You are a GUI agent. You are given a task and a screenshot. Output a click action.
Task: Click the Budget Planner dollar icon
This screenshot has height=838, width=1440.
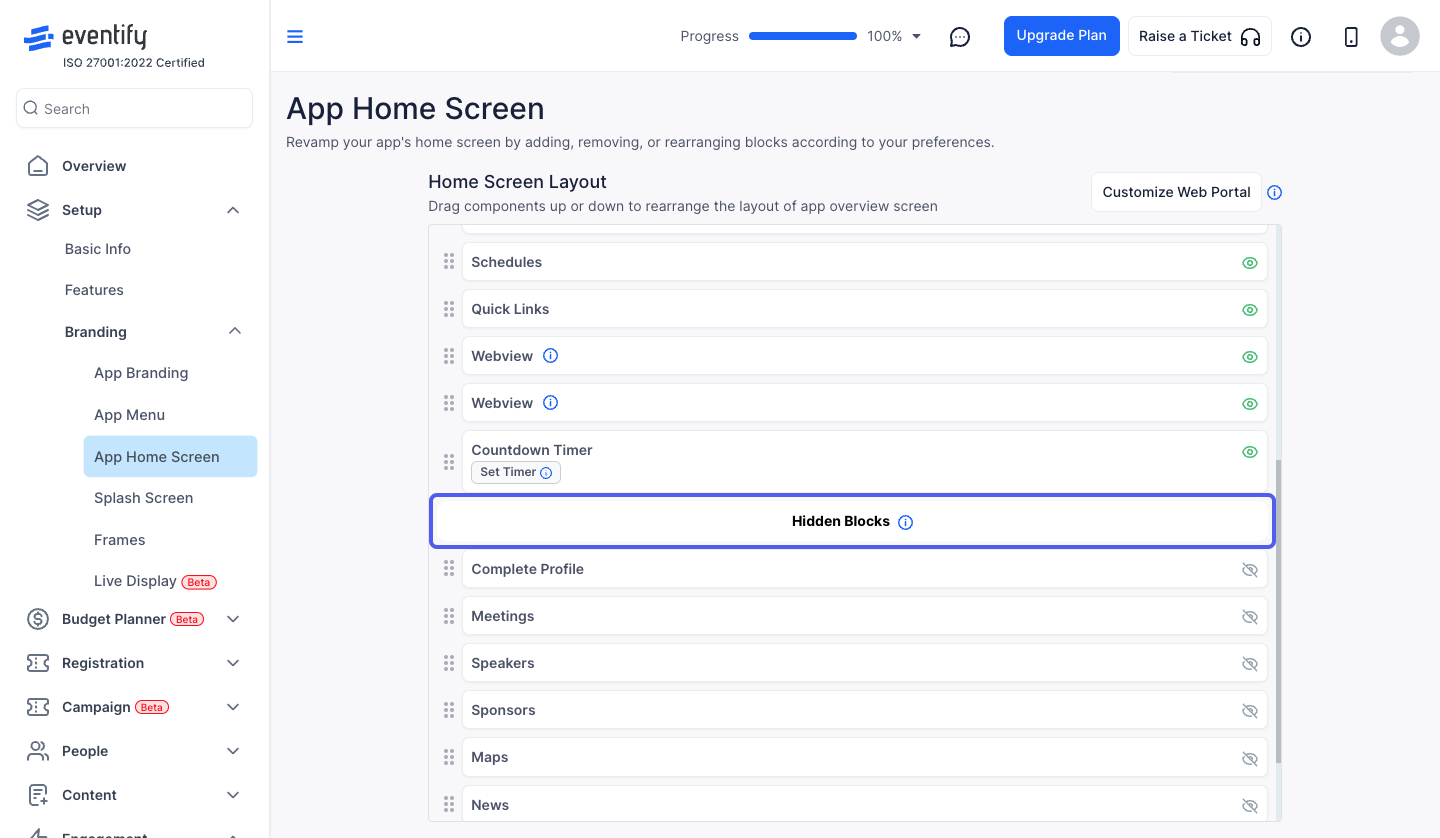point(38,619)
